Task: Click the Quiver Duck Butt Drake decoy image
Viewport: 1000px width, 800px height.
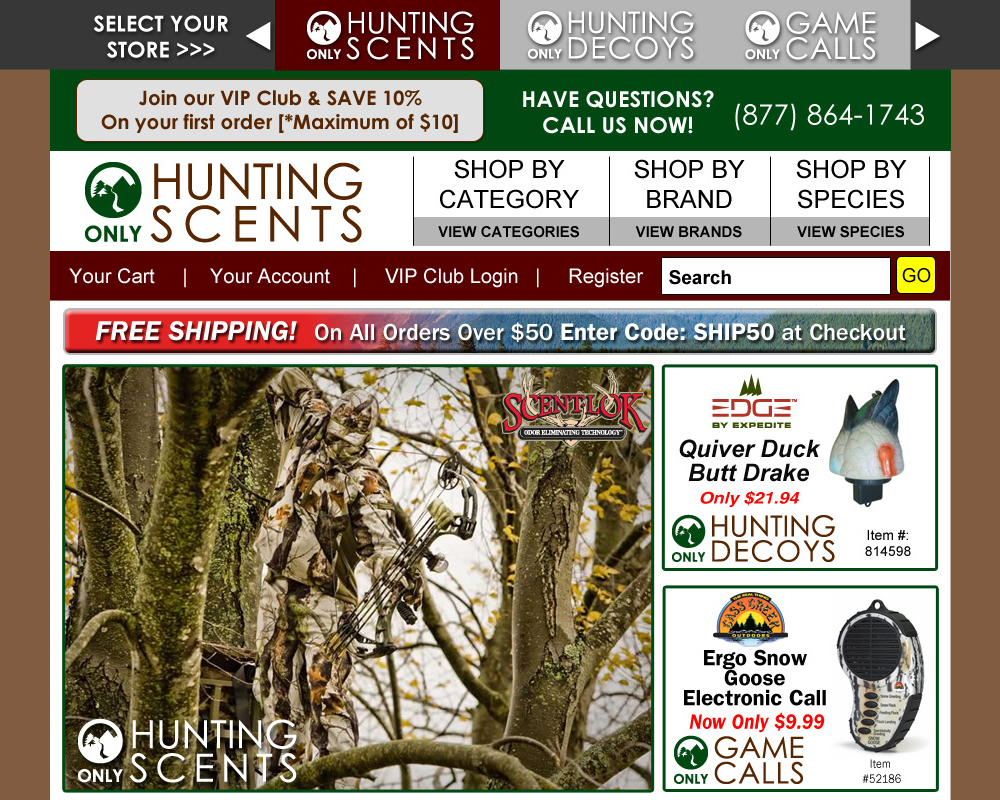Action: pyautogui.click(x=865, y=442)
